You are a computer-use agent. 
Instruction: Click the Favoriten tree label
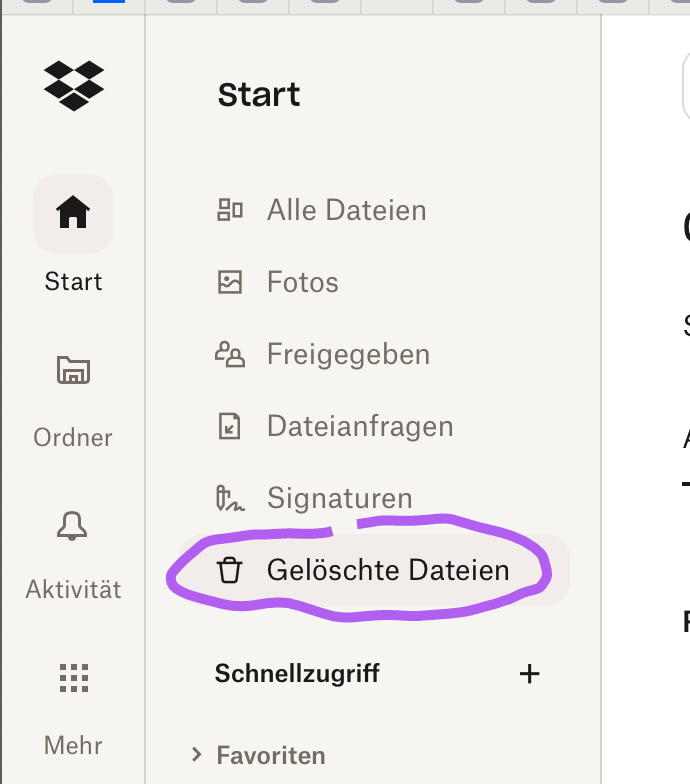click(271, 755)
